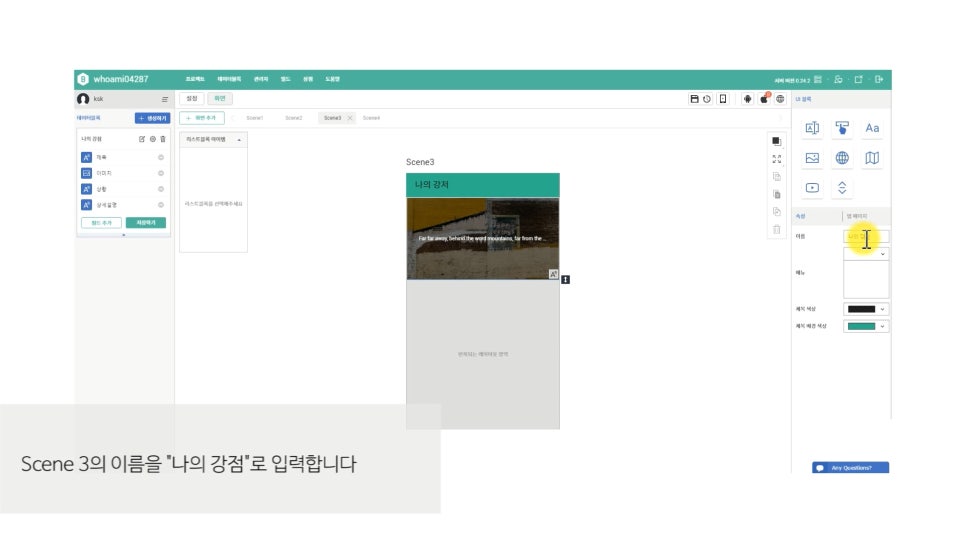Select the 상황 text field row
966x543 pixels.
pos(123,189)
